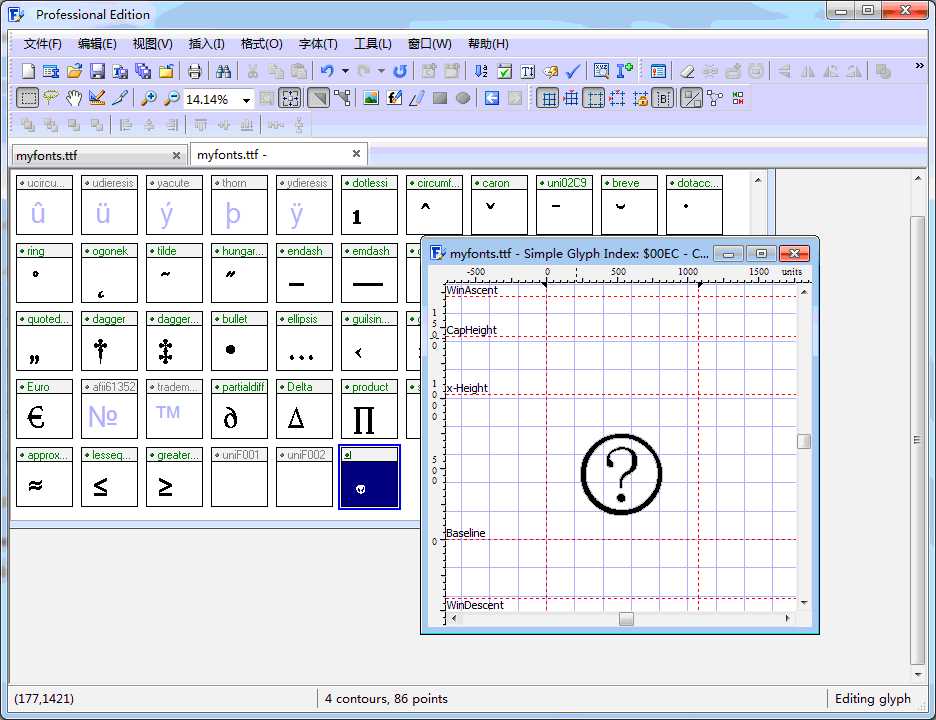Image resolution: width=936 pixels, height=720 pixels.
Task: Click the insert character icon with green plus
Action: pos(625,72)
